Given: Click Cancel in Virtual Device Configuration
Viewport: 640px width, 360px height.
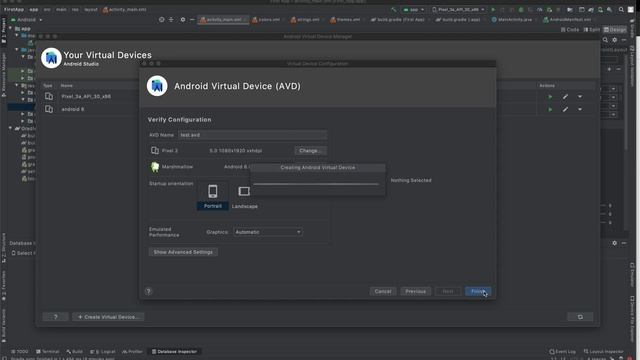Looking at the screenshot, I should pyautogui.click(x=383, y=291).
